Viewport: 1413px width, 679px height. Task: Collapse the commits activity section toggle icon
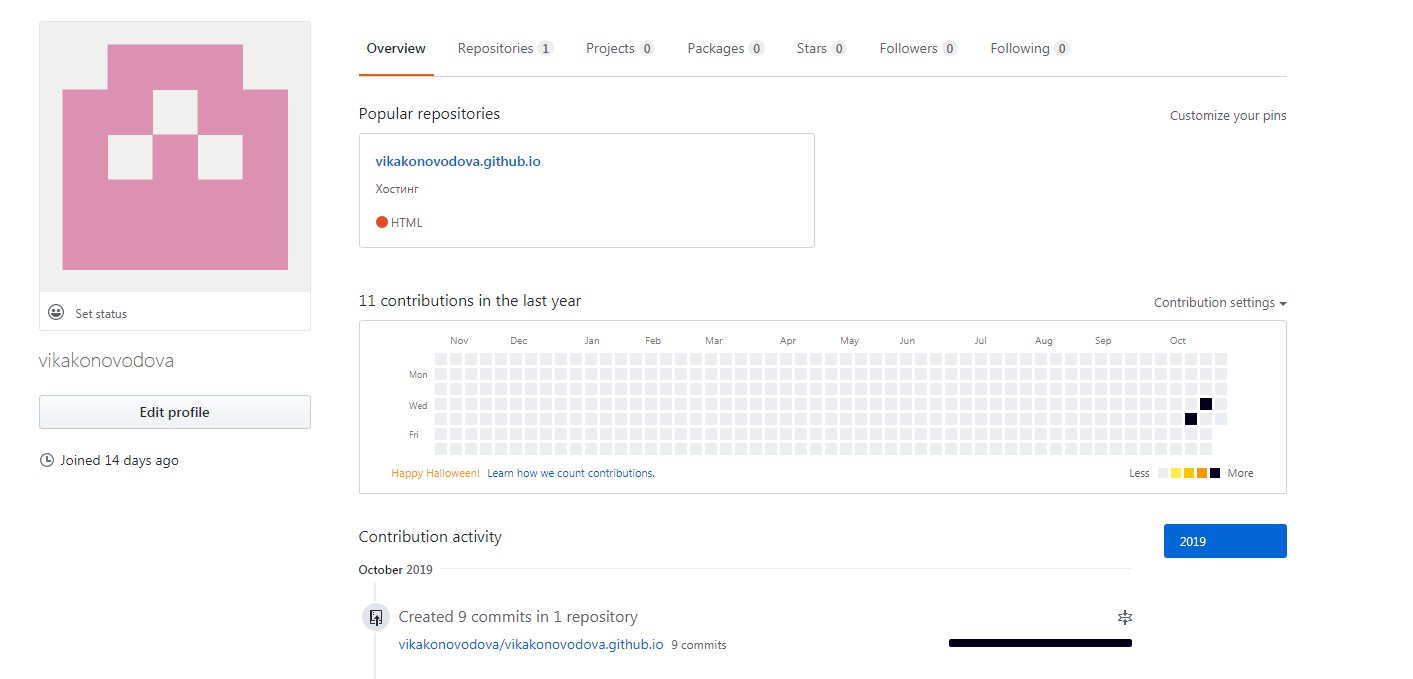click(1124, 617)
